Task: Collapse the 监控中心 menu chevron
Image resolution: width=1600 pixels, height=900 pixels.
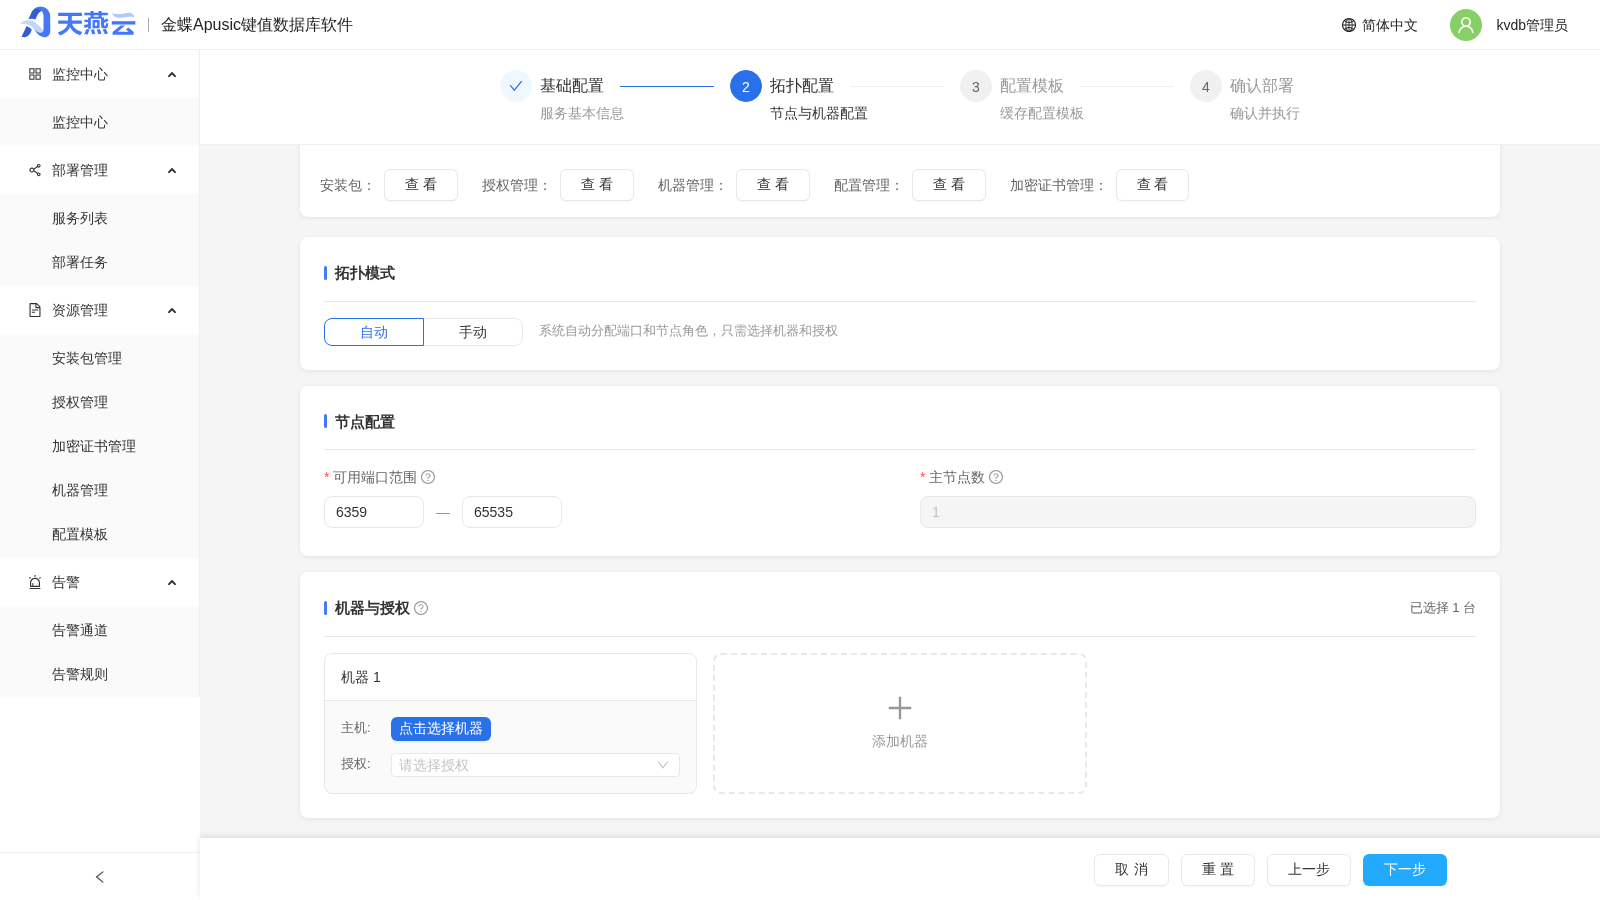Action: click(172, 75)
